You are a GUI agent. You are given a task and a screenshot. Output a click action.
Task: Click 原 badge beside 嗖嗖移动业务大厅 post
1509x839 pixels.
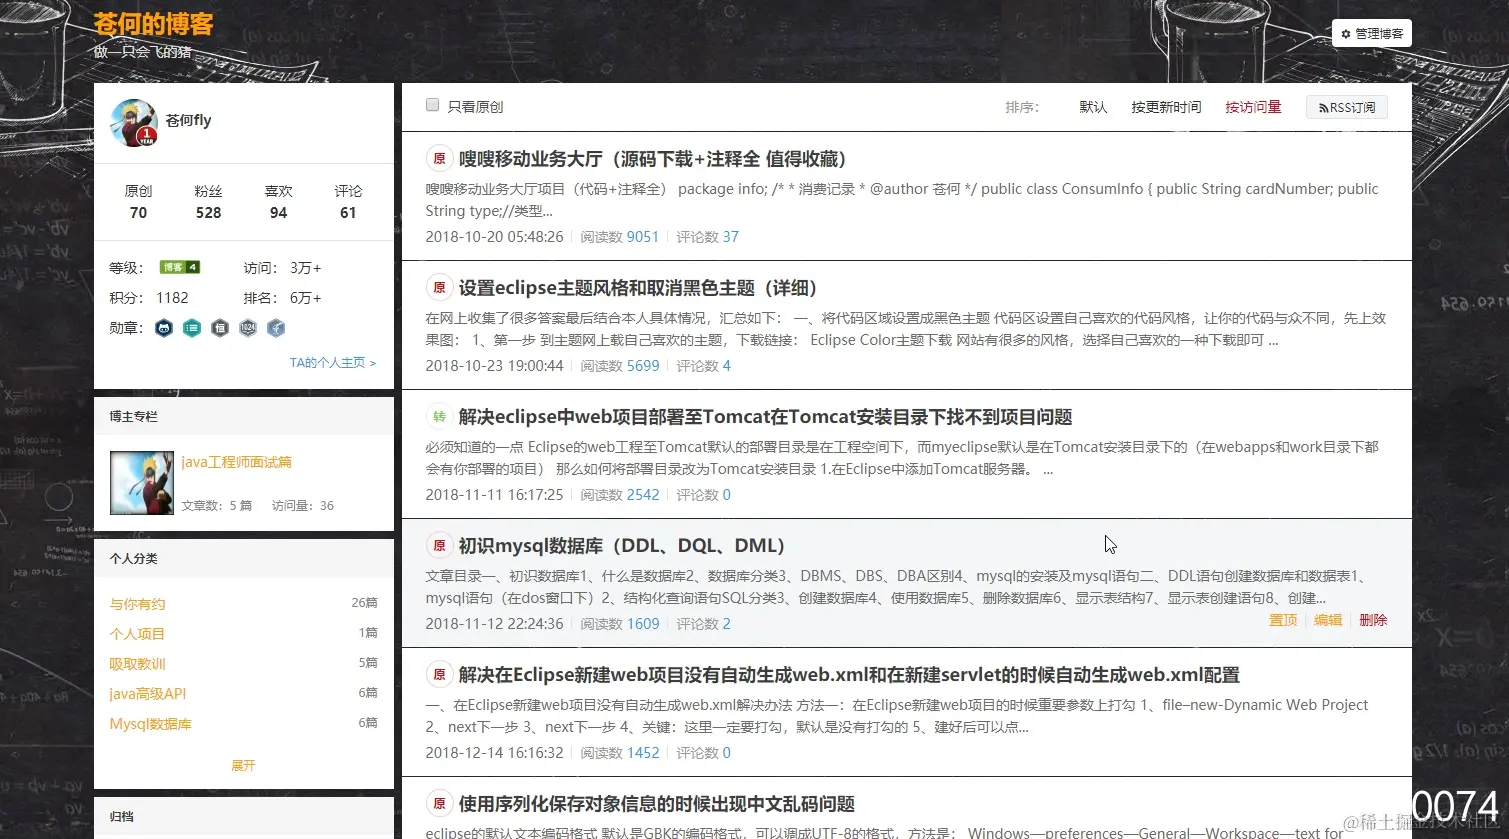pyautogui.click(x=438, y=159)
